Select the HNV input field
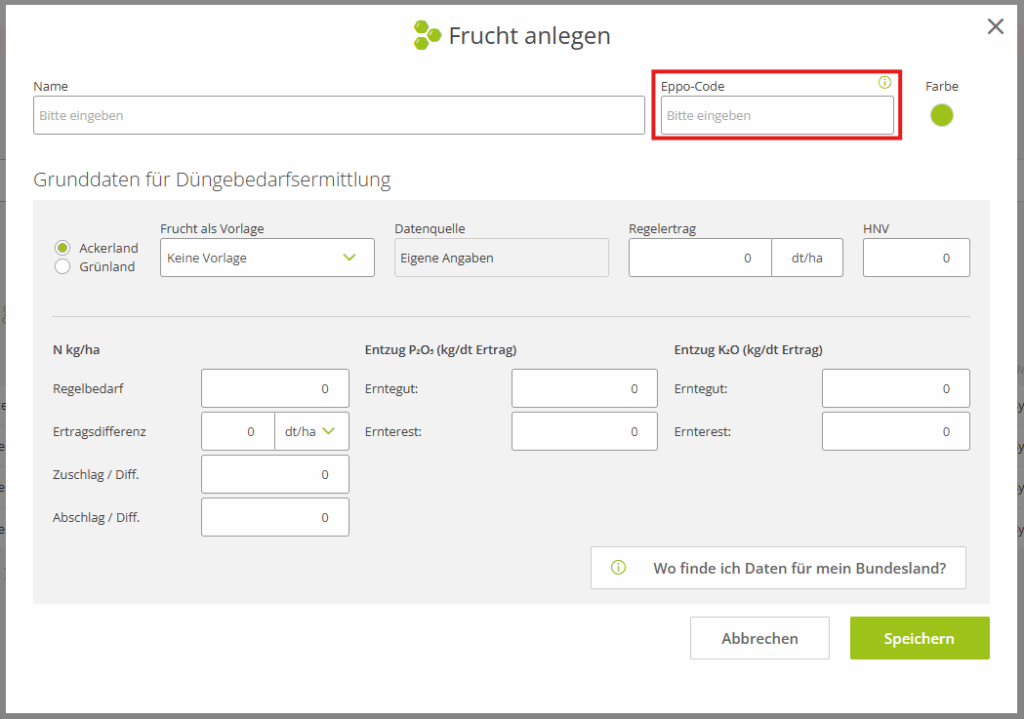This screenshot has width=1024, height=719. tap(915, 258)
